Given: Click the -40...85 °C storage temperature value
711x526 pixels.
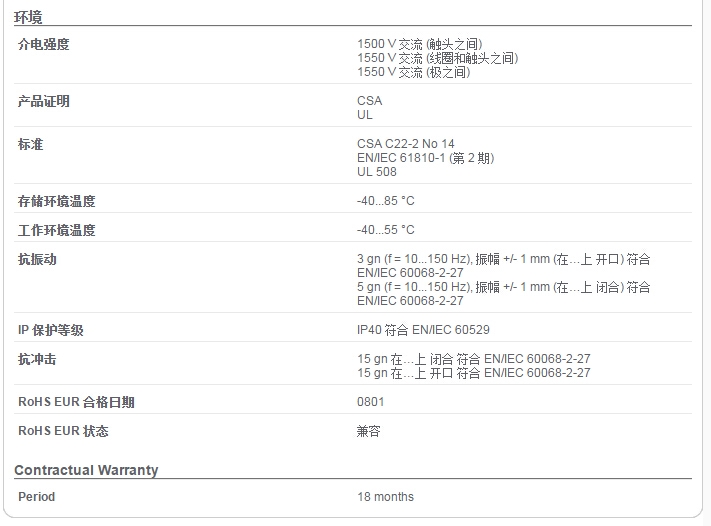Looking at the screenshot, I should (385, 201).
